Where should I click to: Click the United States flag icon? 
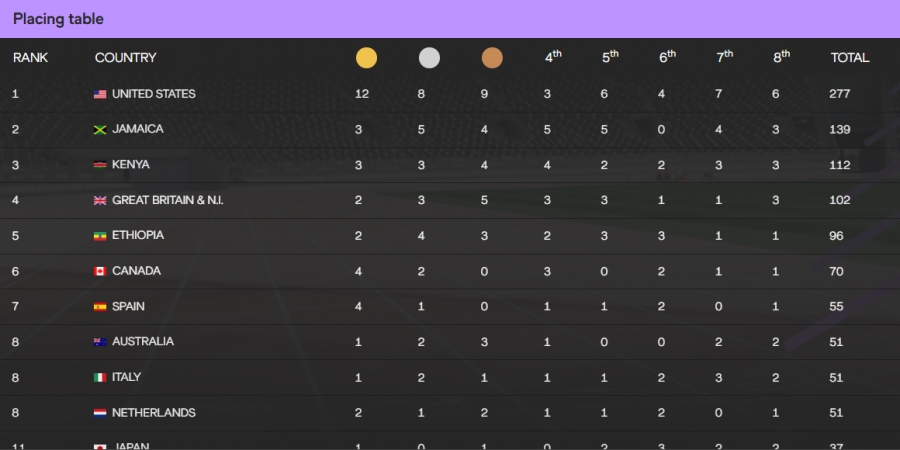click(x=100, y=94)
